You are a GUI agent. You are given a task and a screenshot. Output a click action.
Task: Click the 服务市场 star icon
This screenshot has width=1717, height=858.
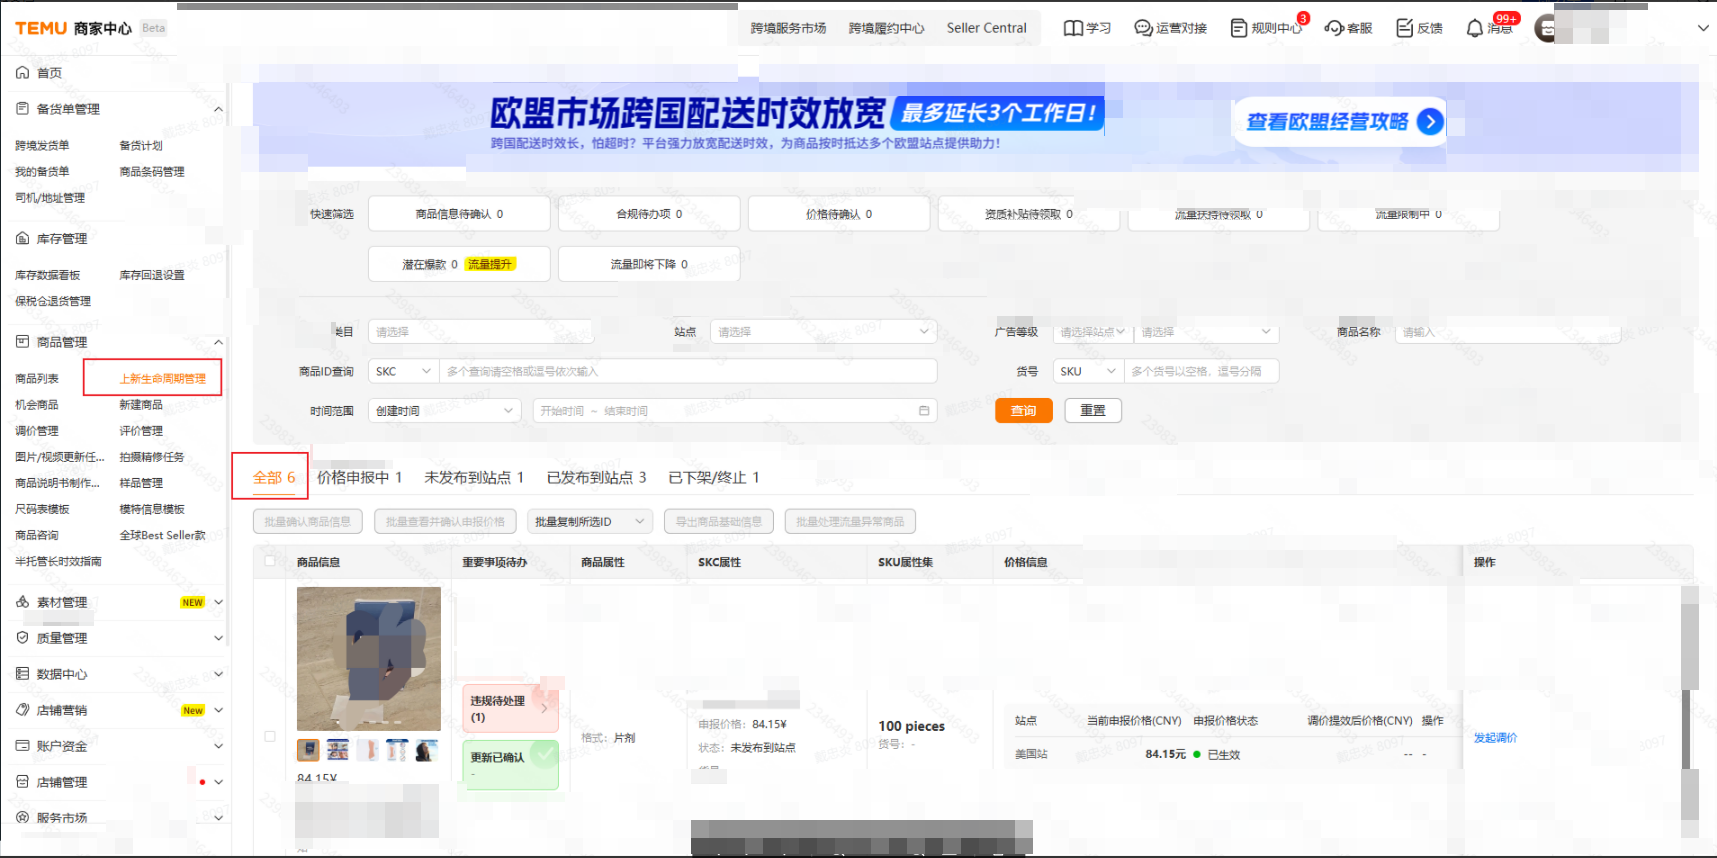[22, 818]
